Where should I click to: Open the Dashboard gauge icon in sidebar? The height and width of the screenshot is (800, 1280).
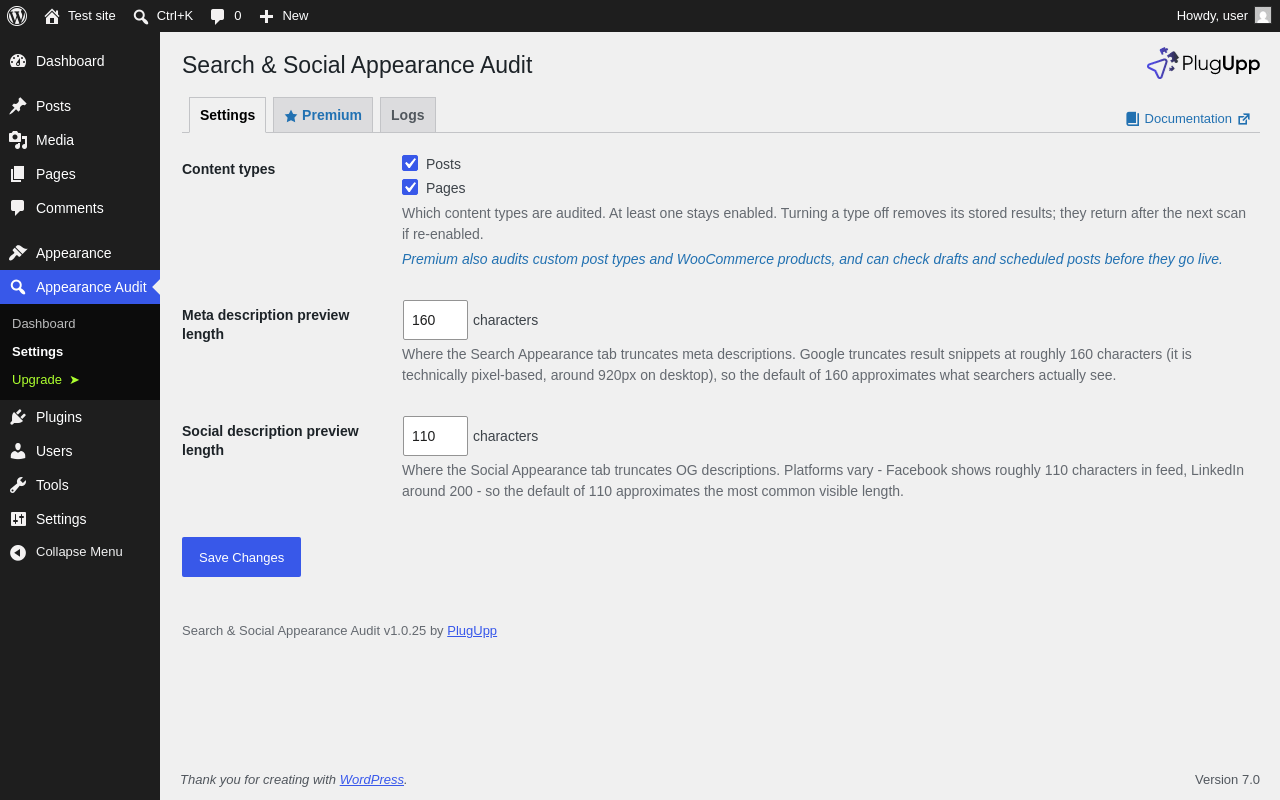click(x=18, y=61)
